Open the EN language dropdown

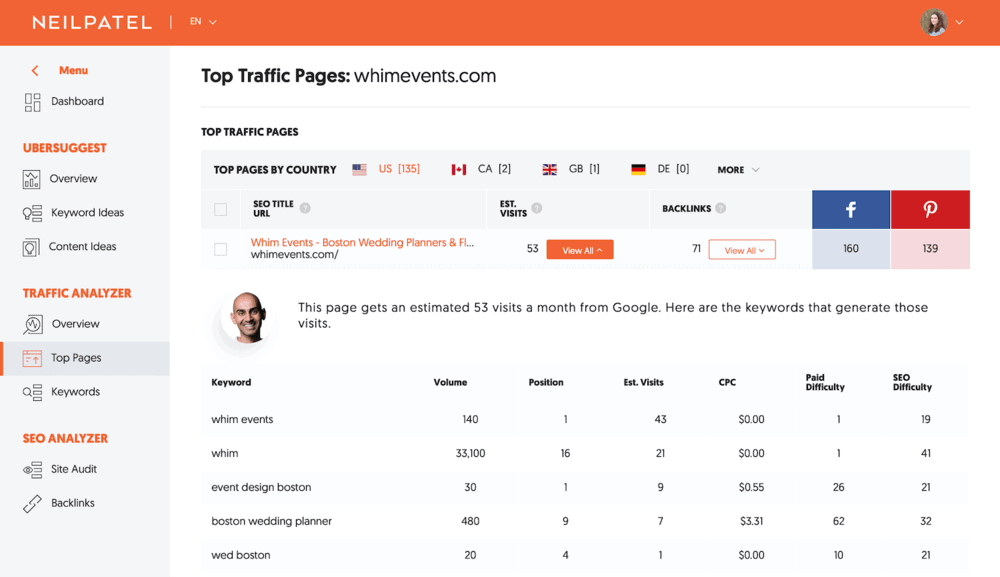pyautogui.click(x=203, y=22)
